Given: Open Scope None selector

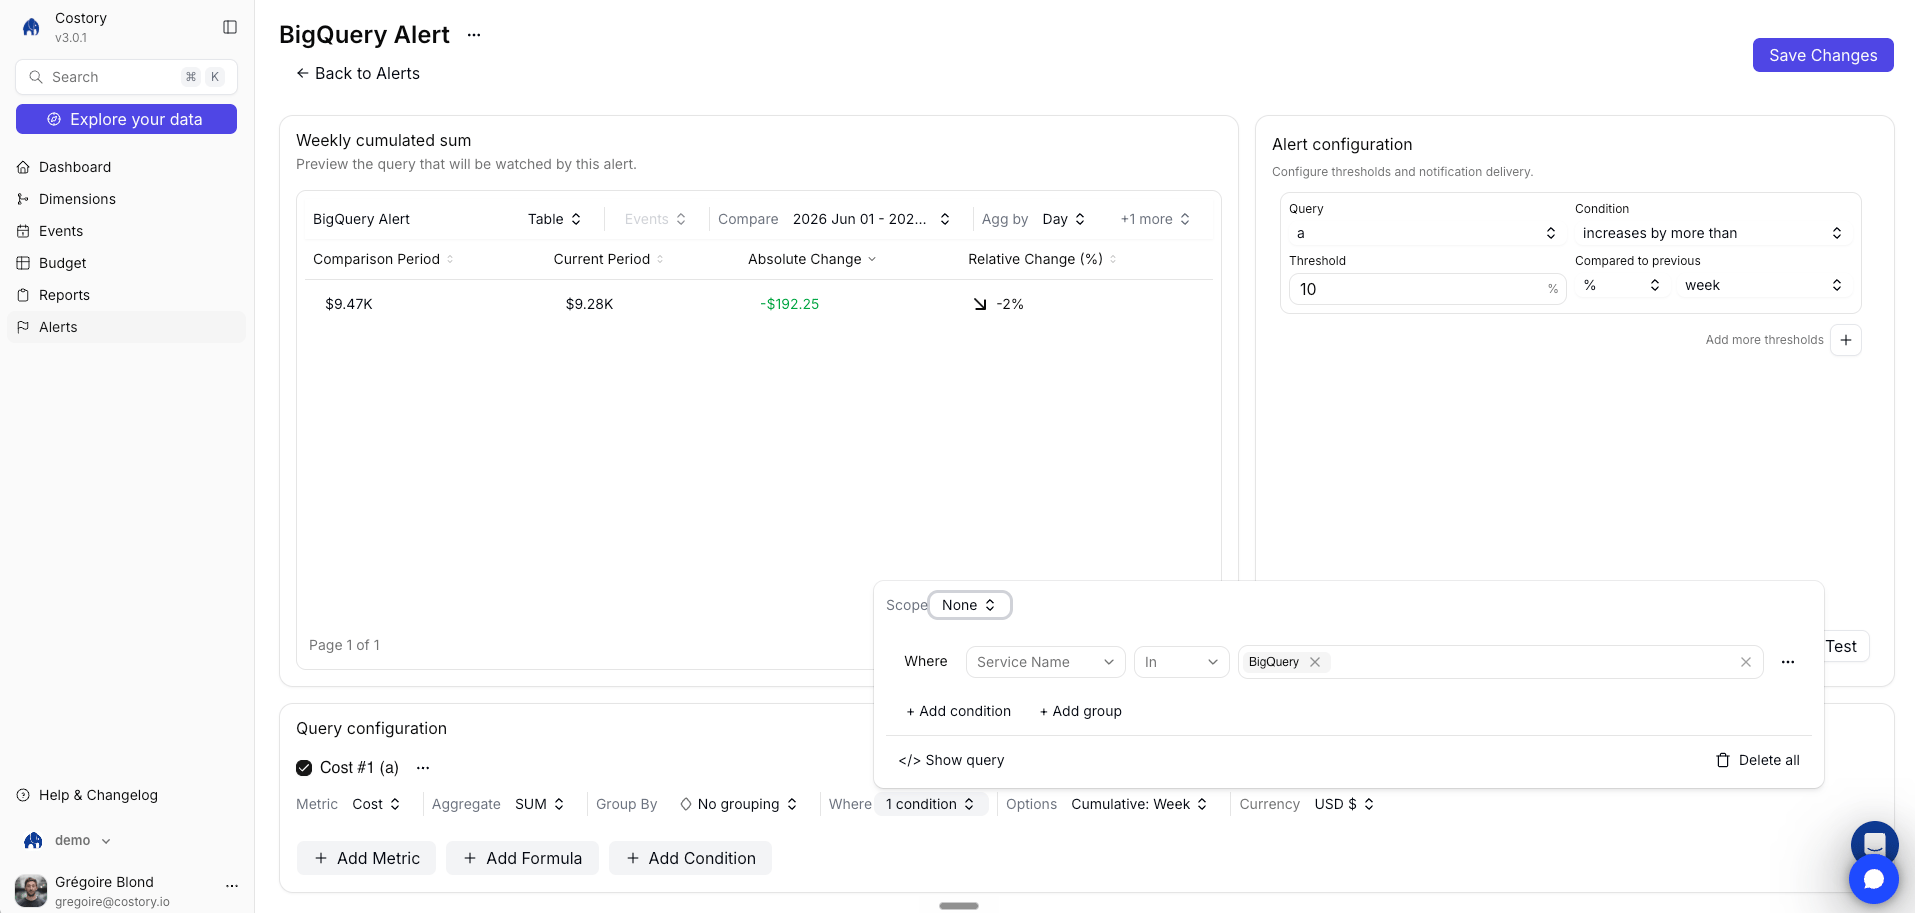Looking at the screenshot, I should pos(969,605).
